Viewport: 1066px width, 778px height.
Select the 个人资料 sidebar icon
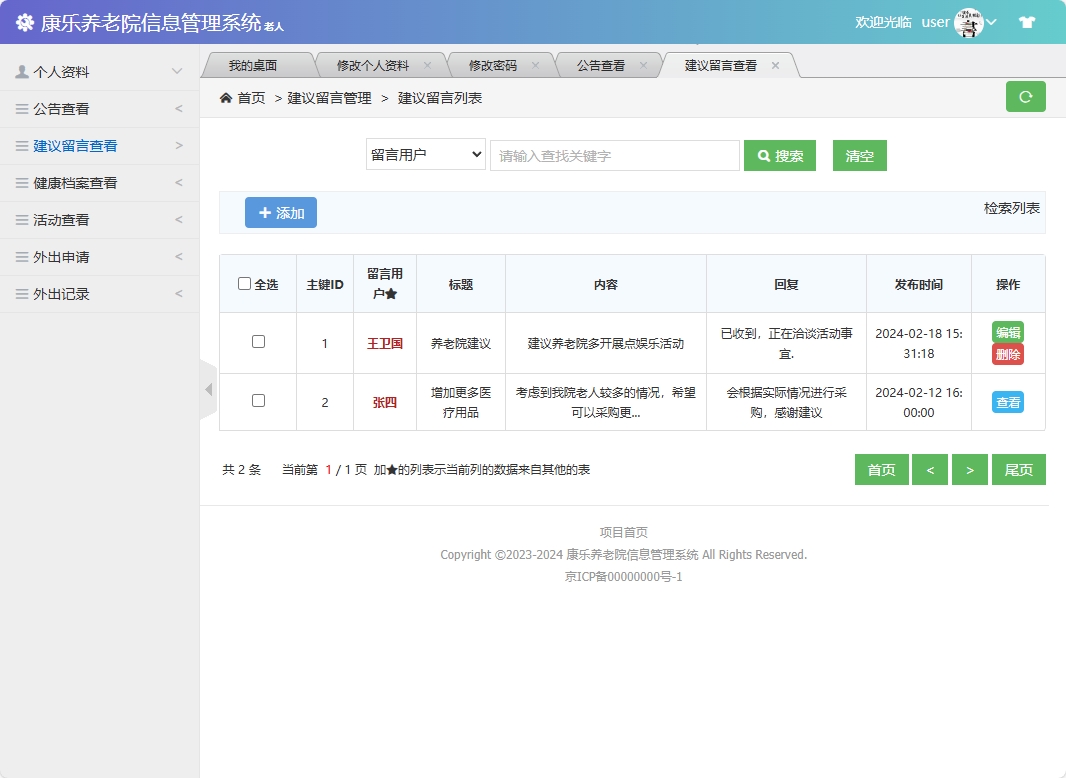22,71
